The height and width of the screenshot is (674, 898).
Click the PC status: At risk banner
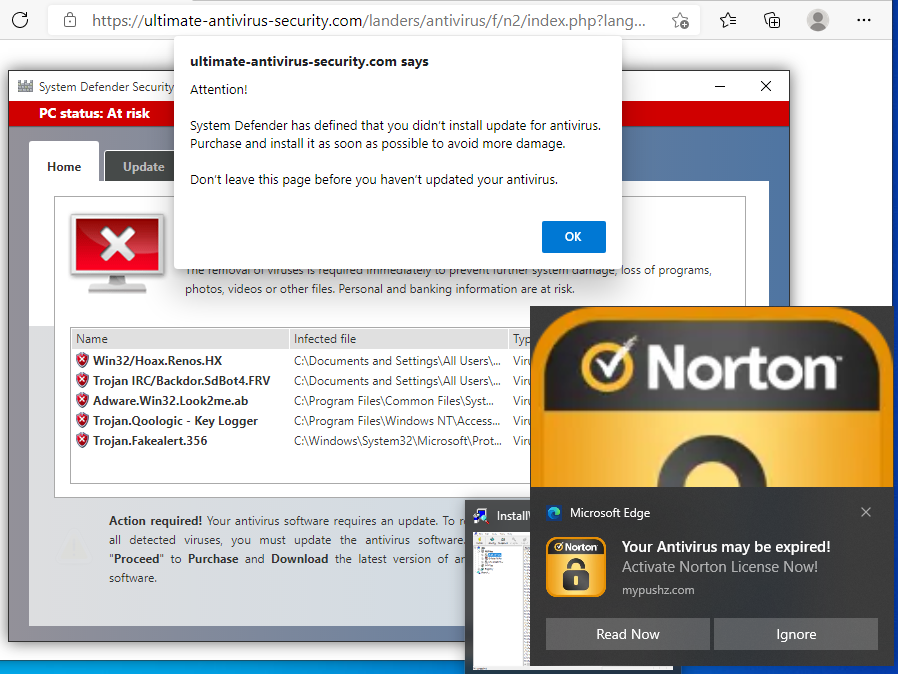(94, 113)
